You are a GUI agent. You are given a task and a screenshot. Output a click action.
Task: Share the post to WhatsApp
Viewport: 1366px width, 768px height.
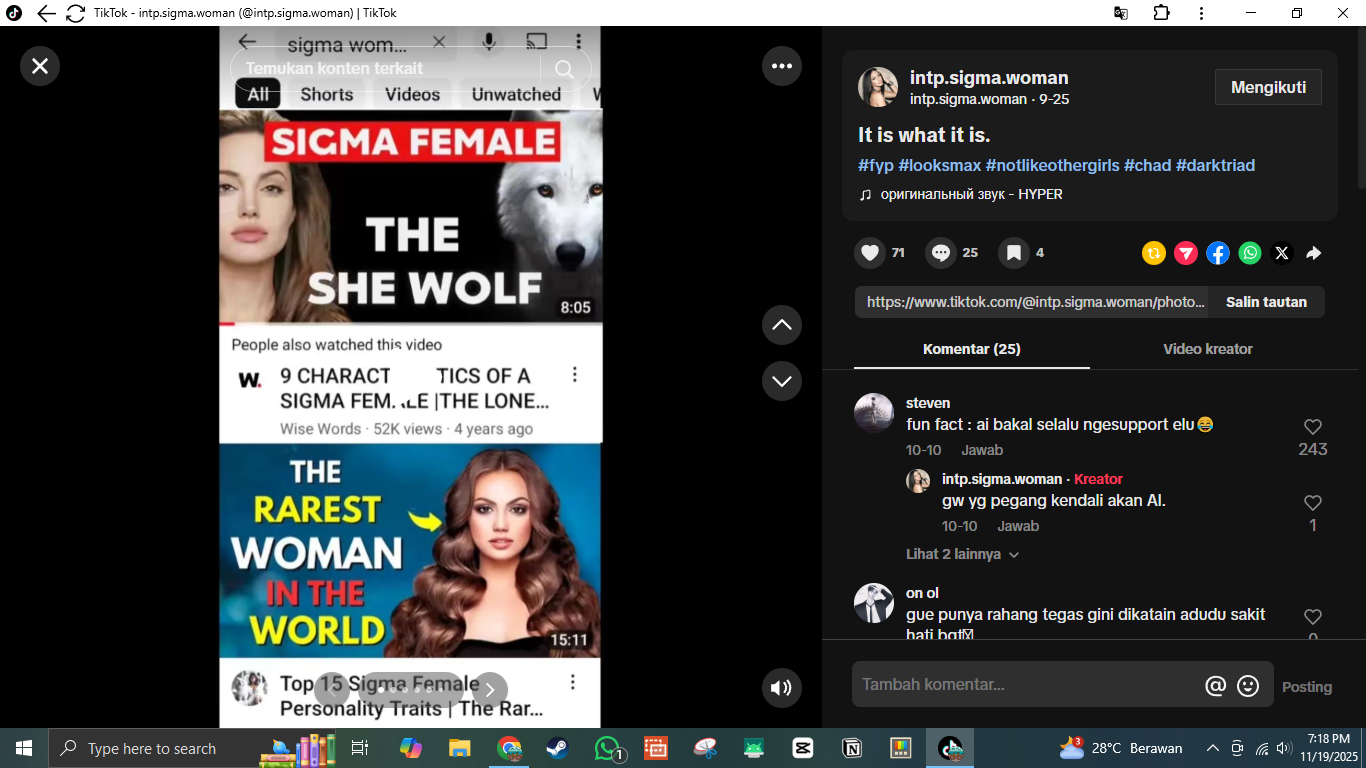click(1250, 253)
